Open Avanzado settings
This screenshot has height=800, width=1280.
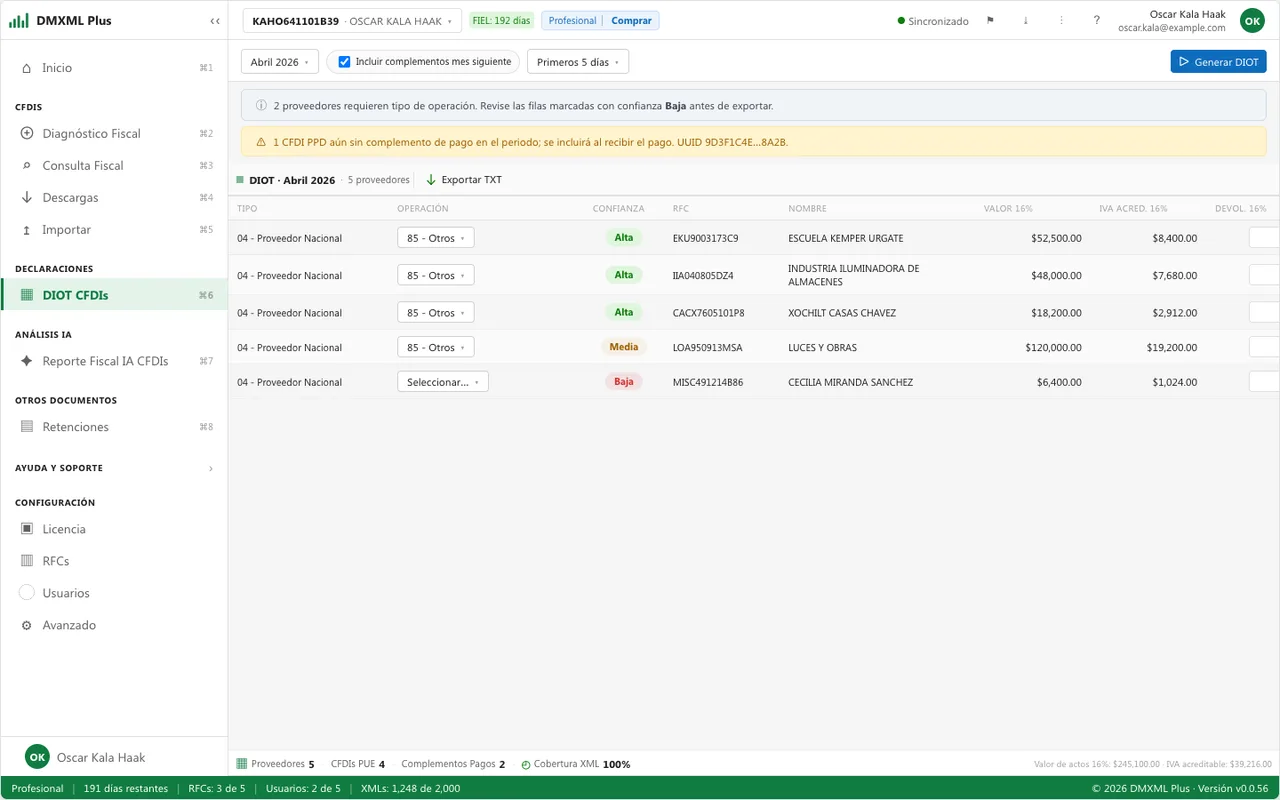pyautogui.click(x=114, y=625)
